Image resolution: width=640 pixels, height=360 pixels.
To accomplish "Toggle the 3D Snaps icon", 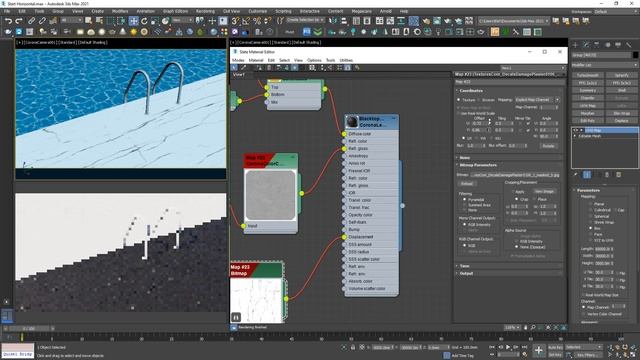I will [x=235, y=20].
